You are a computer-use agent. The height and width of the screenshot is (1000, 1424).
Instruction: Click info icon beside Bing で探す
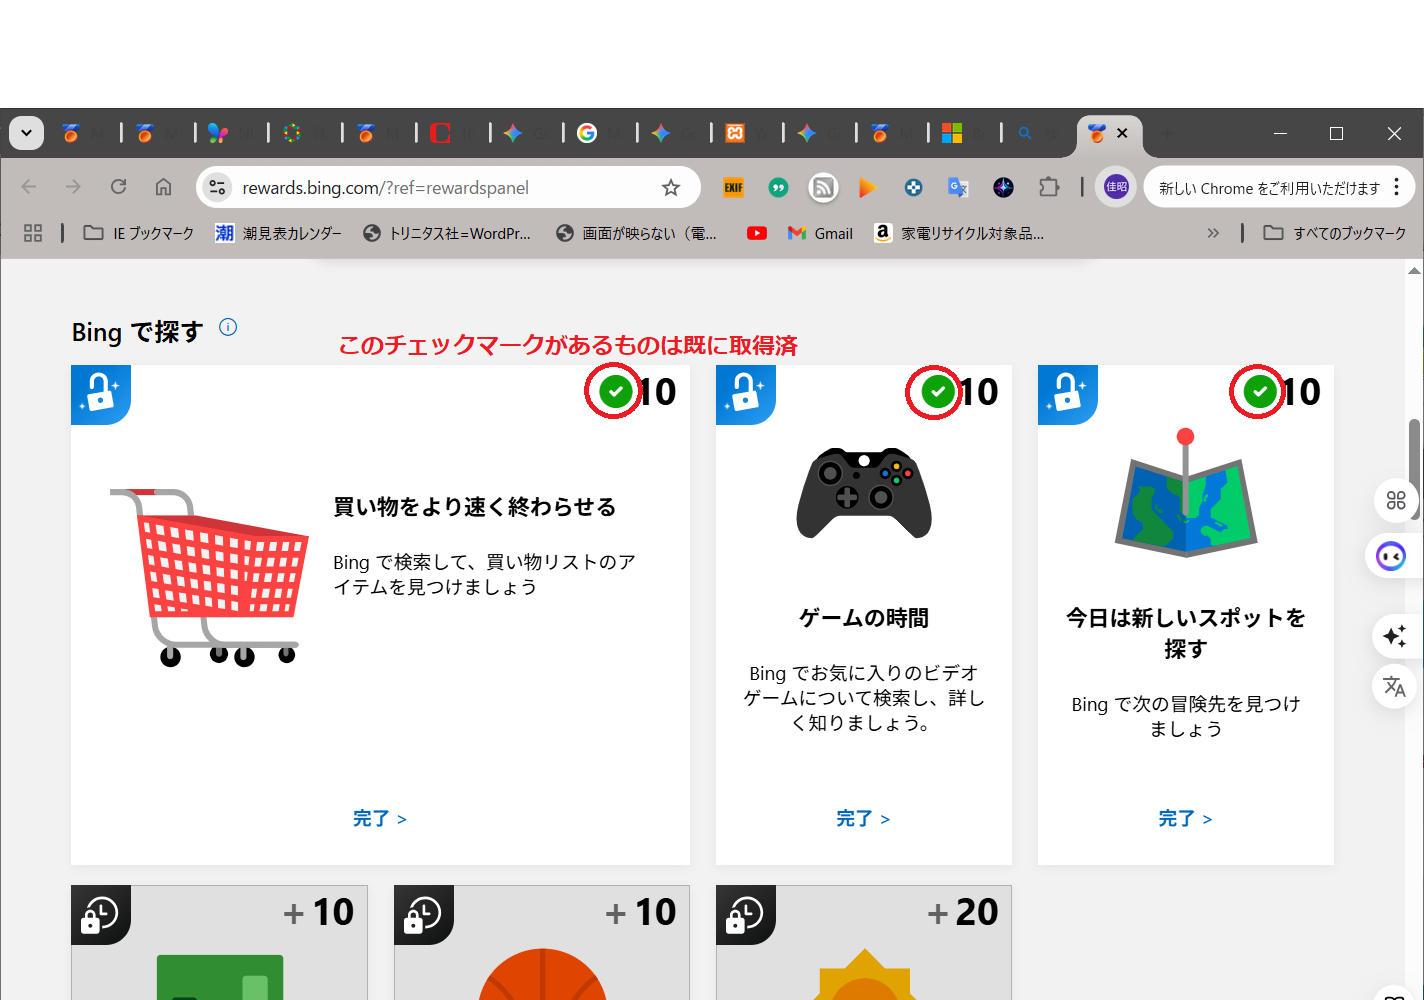click(x=228, y=327)
